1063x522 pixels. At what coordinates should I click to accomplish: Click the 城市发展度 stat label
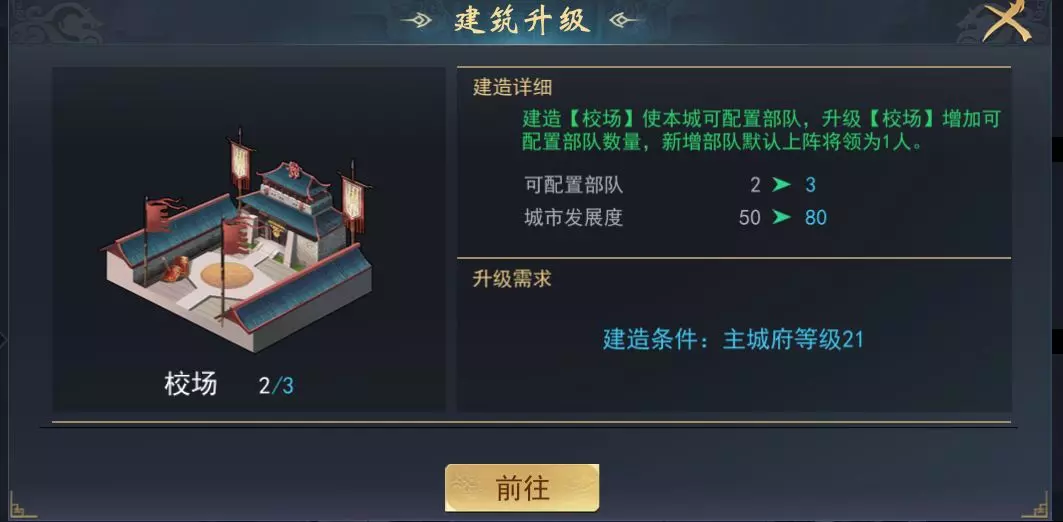pyautogui.click(x=573, y=217)
